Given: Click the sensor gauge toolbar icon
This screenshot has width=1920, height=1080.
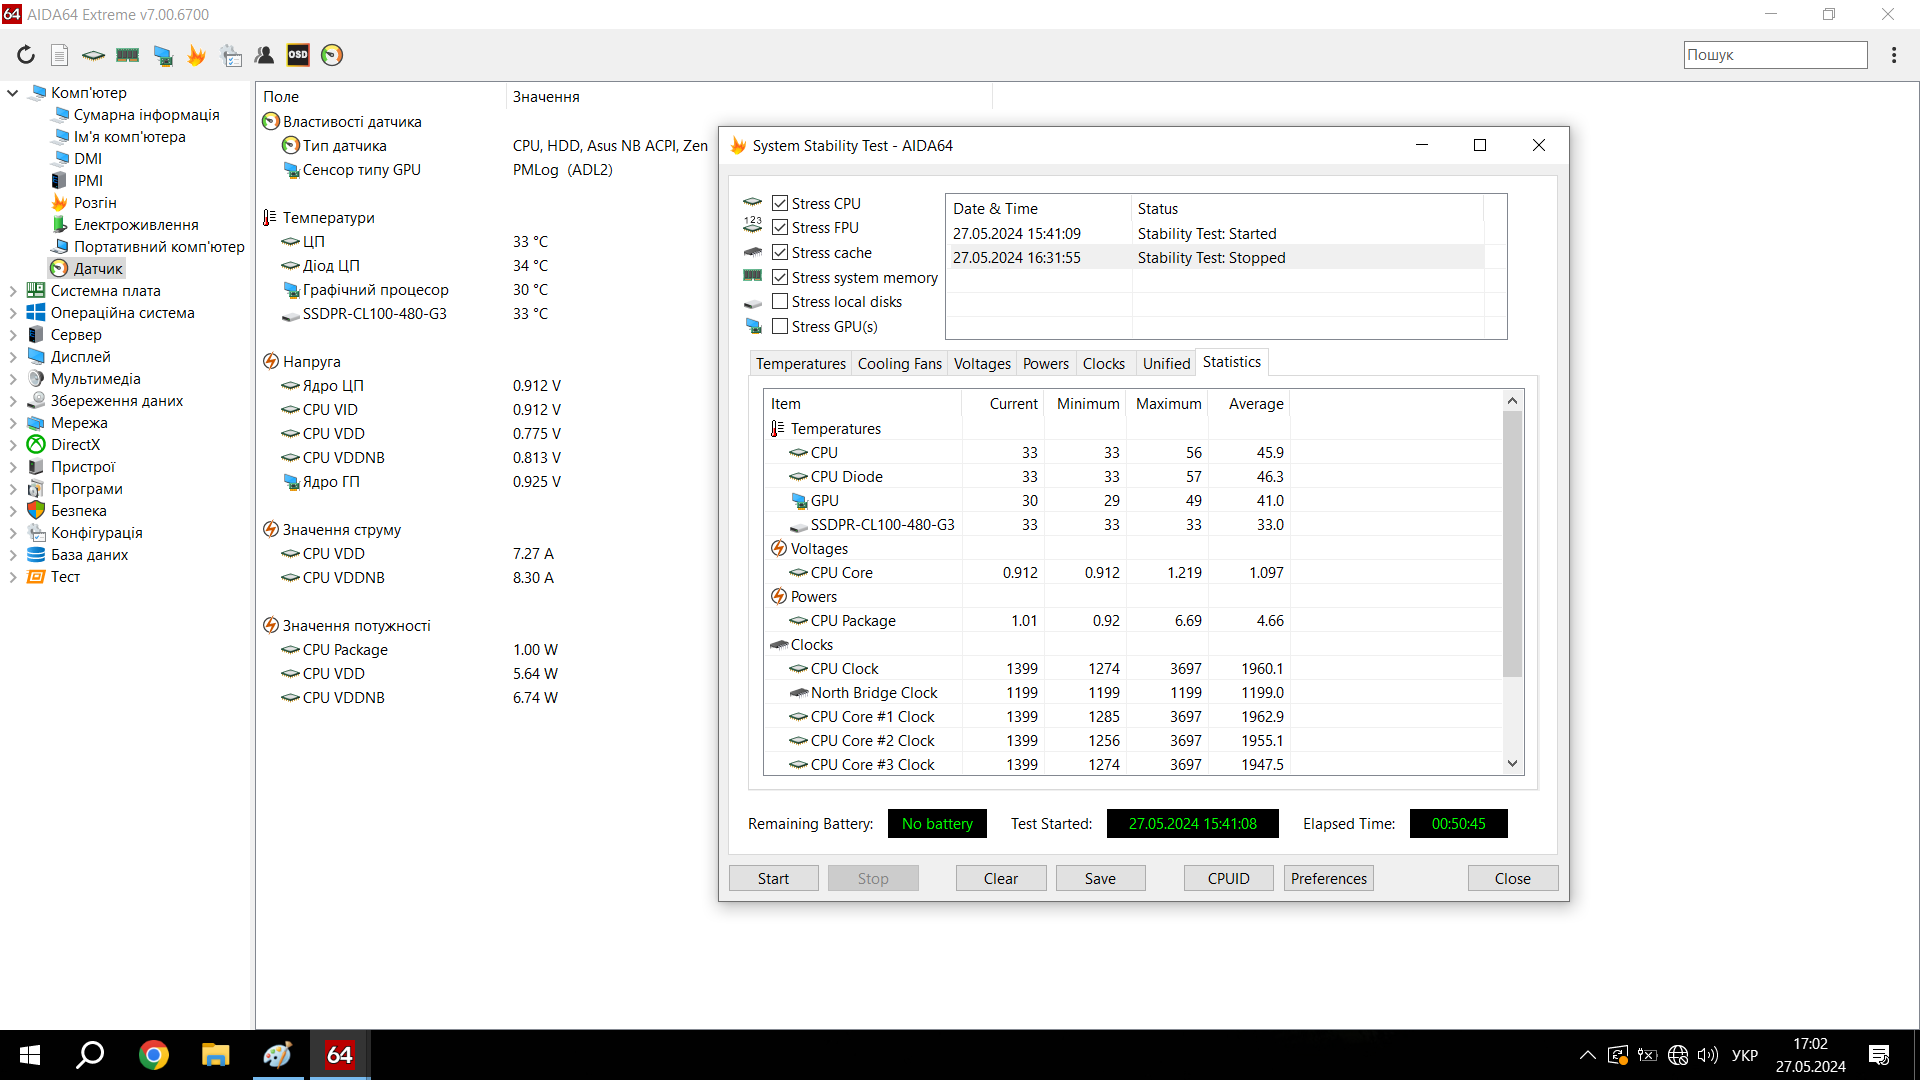Looking at the screenshot, I should 332,55.
